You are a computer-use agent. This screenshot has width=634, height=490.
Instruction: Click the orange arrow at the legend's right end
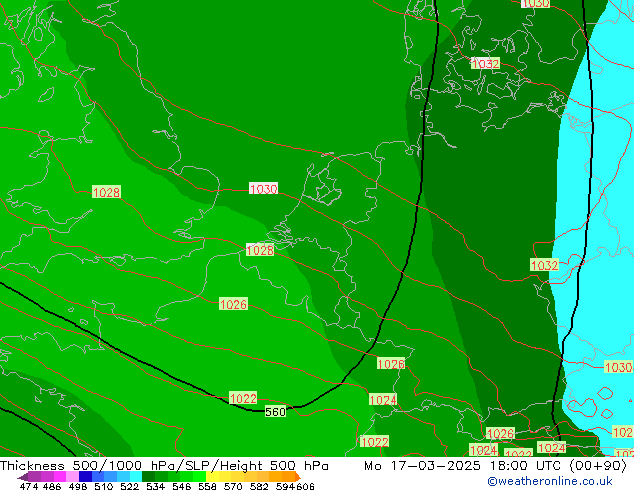[298, 477]
